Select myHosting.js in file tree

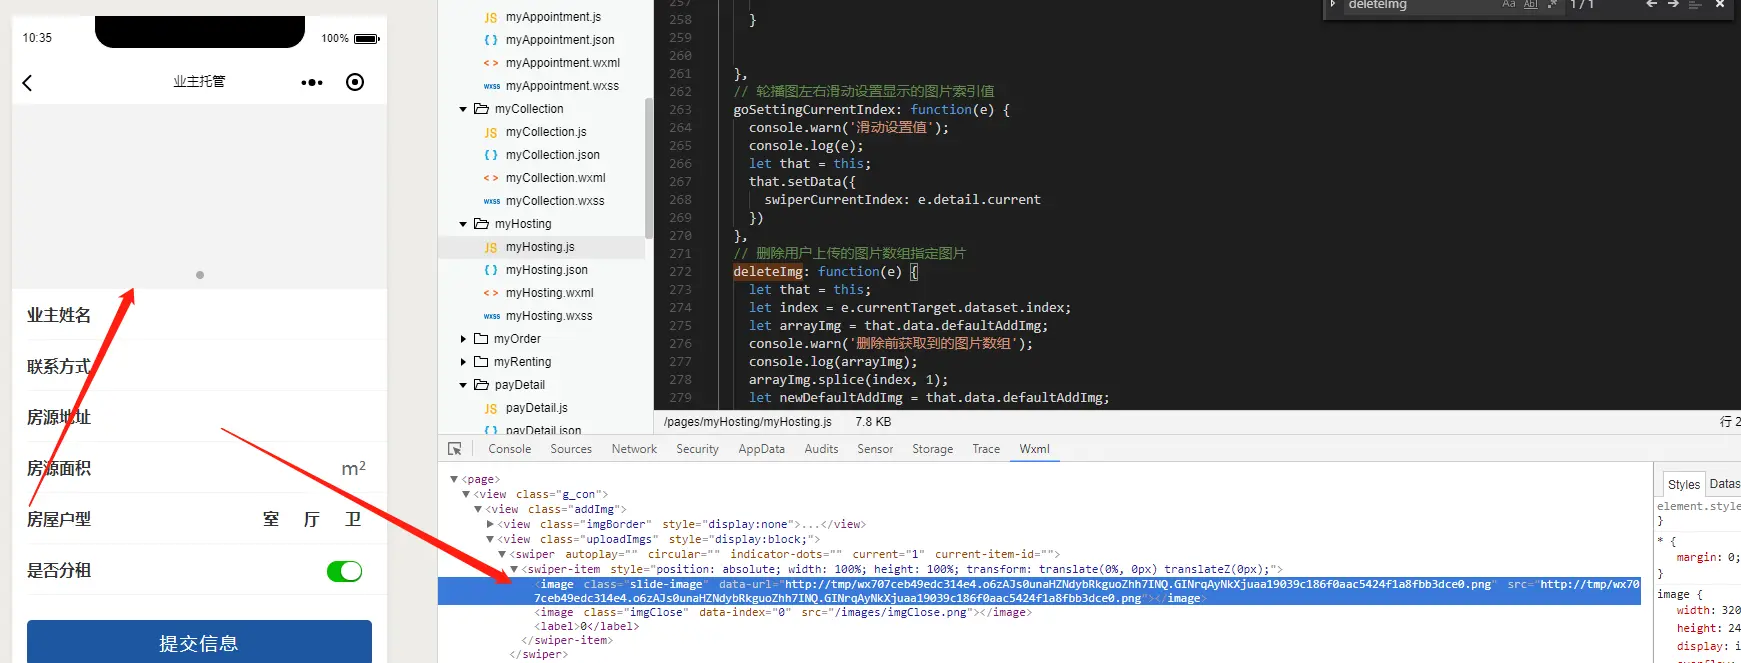click(540, 247)
